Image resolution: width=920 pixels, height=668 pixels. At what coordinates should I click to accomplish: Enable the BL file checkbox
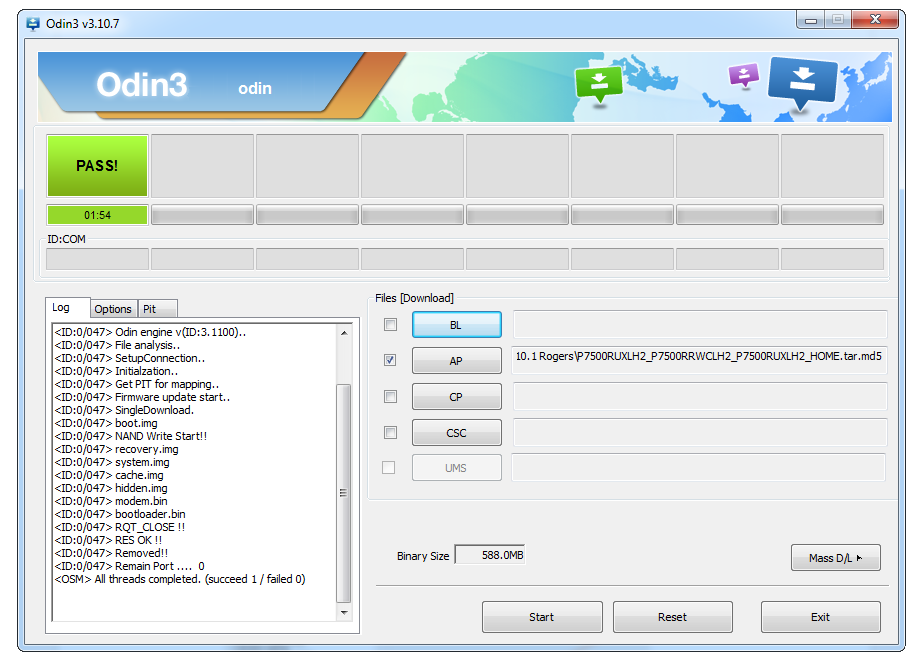390,324
